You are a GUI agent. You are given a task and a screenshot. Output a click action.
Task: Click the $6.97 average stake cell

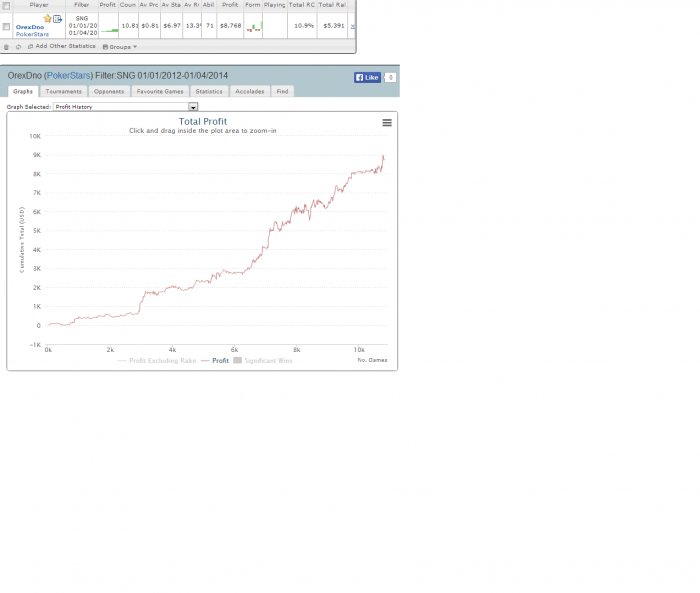click(172, 26)
